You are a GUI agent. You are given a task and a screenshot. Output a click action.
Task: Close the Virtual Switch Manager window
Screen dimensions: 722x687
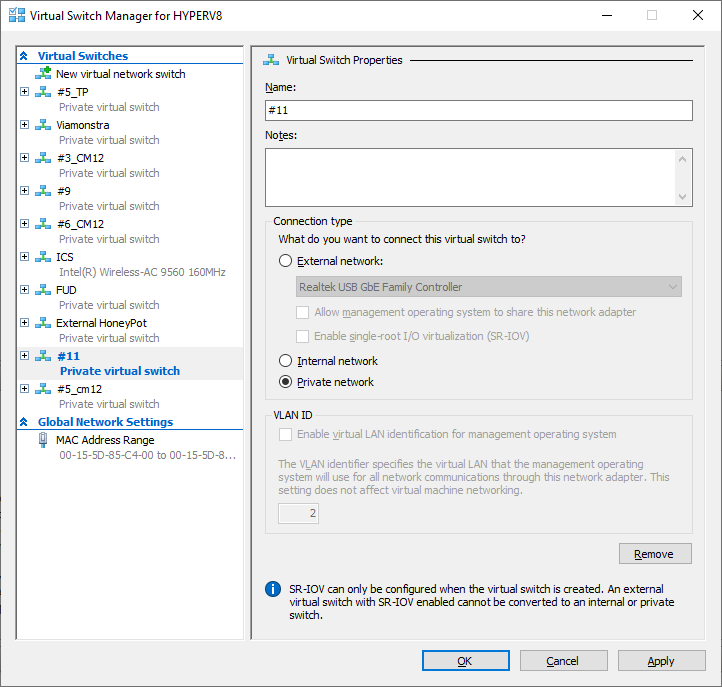point(698,15)
